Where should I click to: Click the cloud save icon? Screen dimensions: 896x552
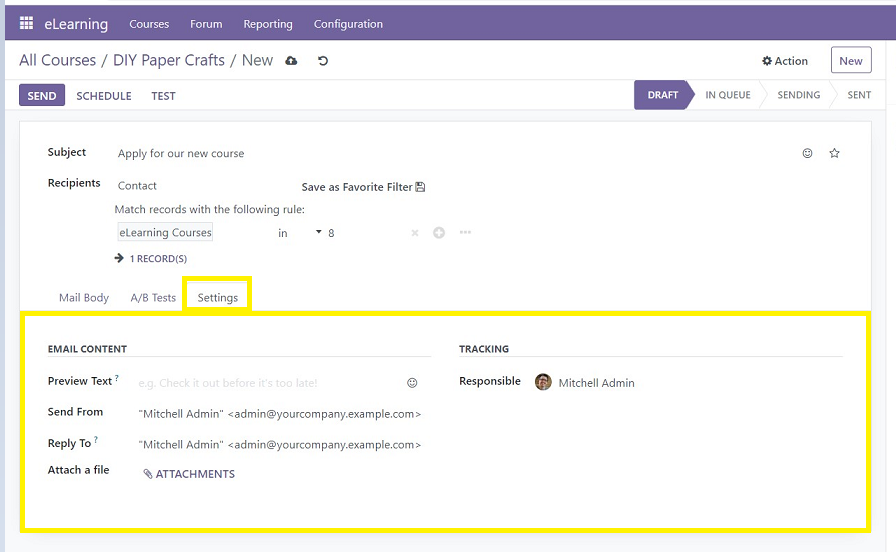click(291, 61)
